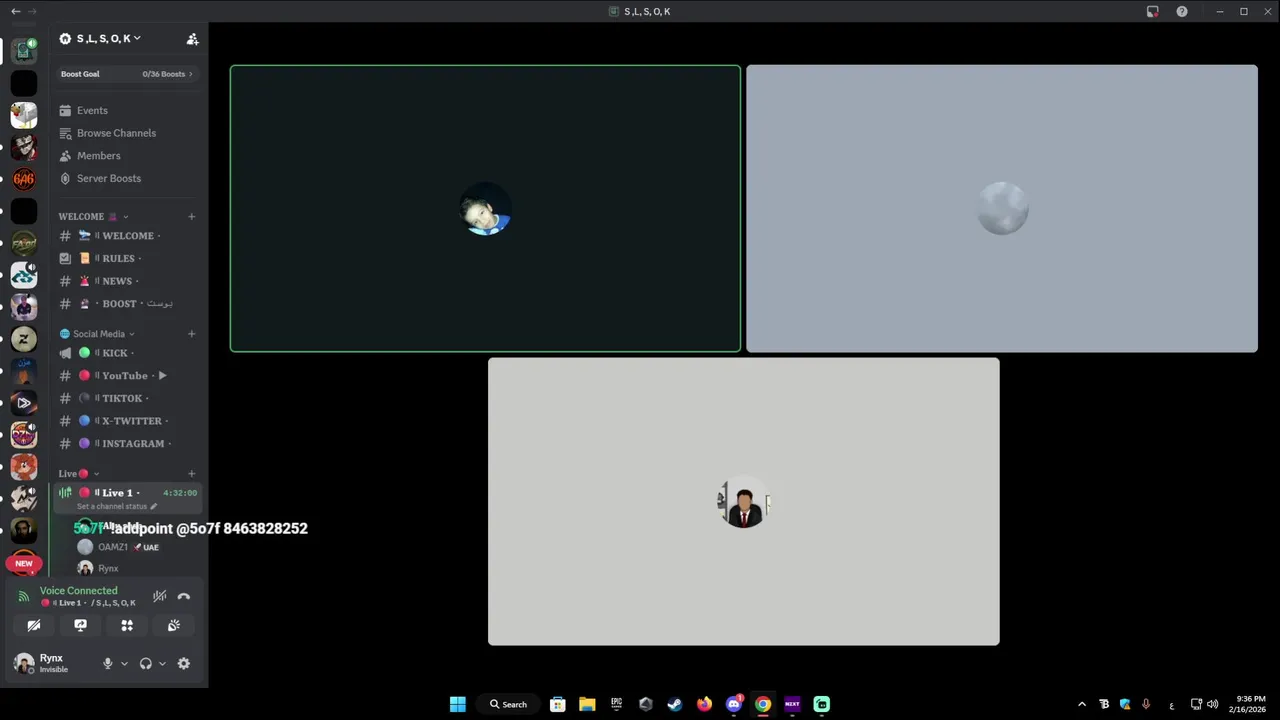Viewport: 1280px width, 720px height.
Task: Open the Members page
Action: (x=128, y=156)
